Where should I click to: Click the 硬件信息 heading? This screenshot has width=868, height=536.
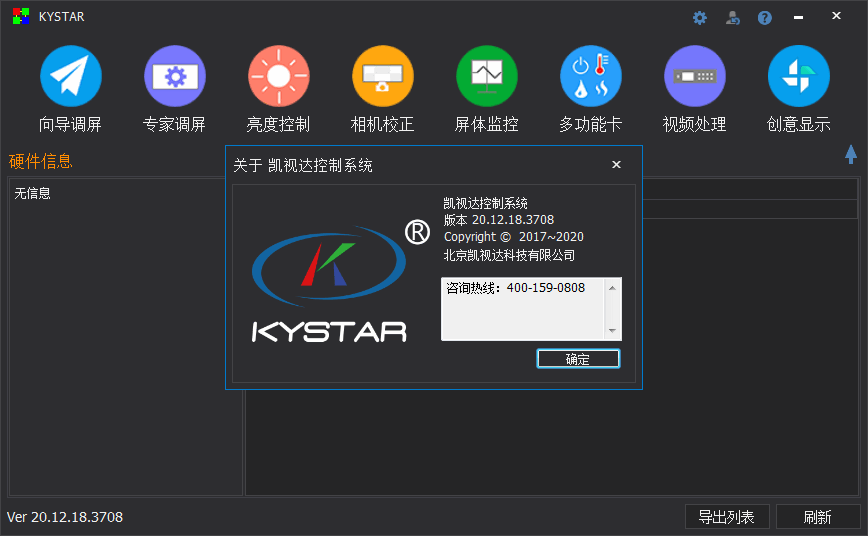point(40,161)
